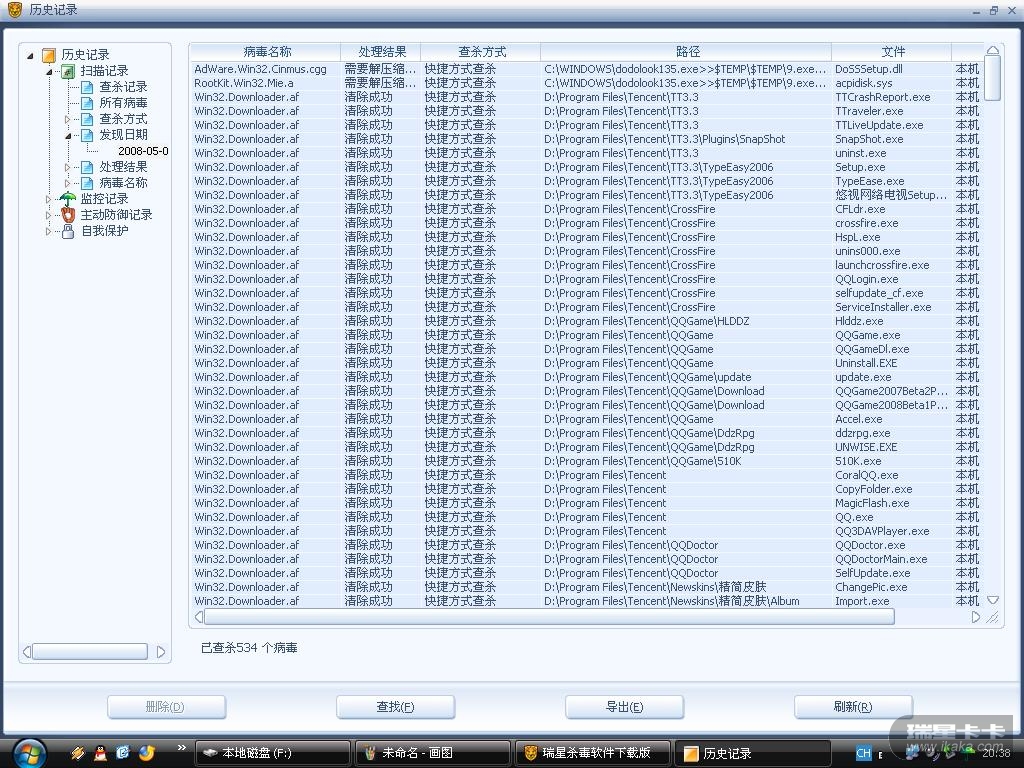Click the 历史记录 root folder icon in tree

point(49,55)
